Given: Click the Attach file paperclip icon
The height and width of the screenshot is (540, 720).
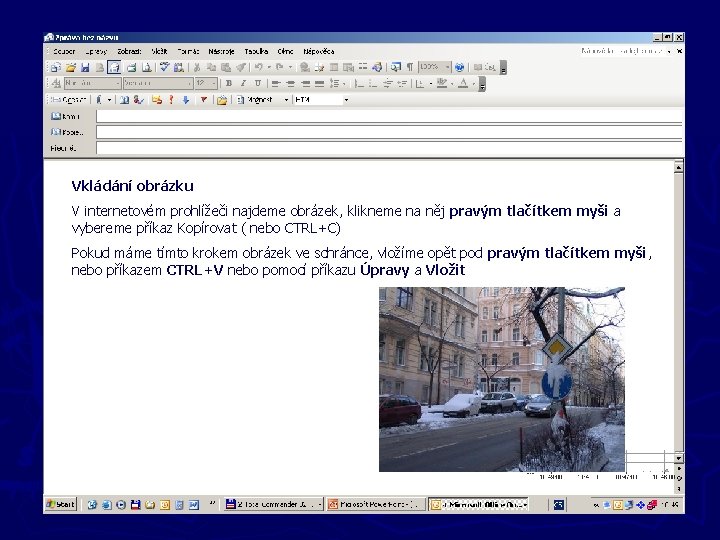Looking at the screenshot, I should 99,100.
